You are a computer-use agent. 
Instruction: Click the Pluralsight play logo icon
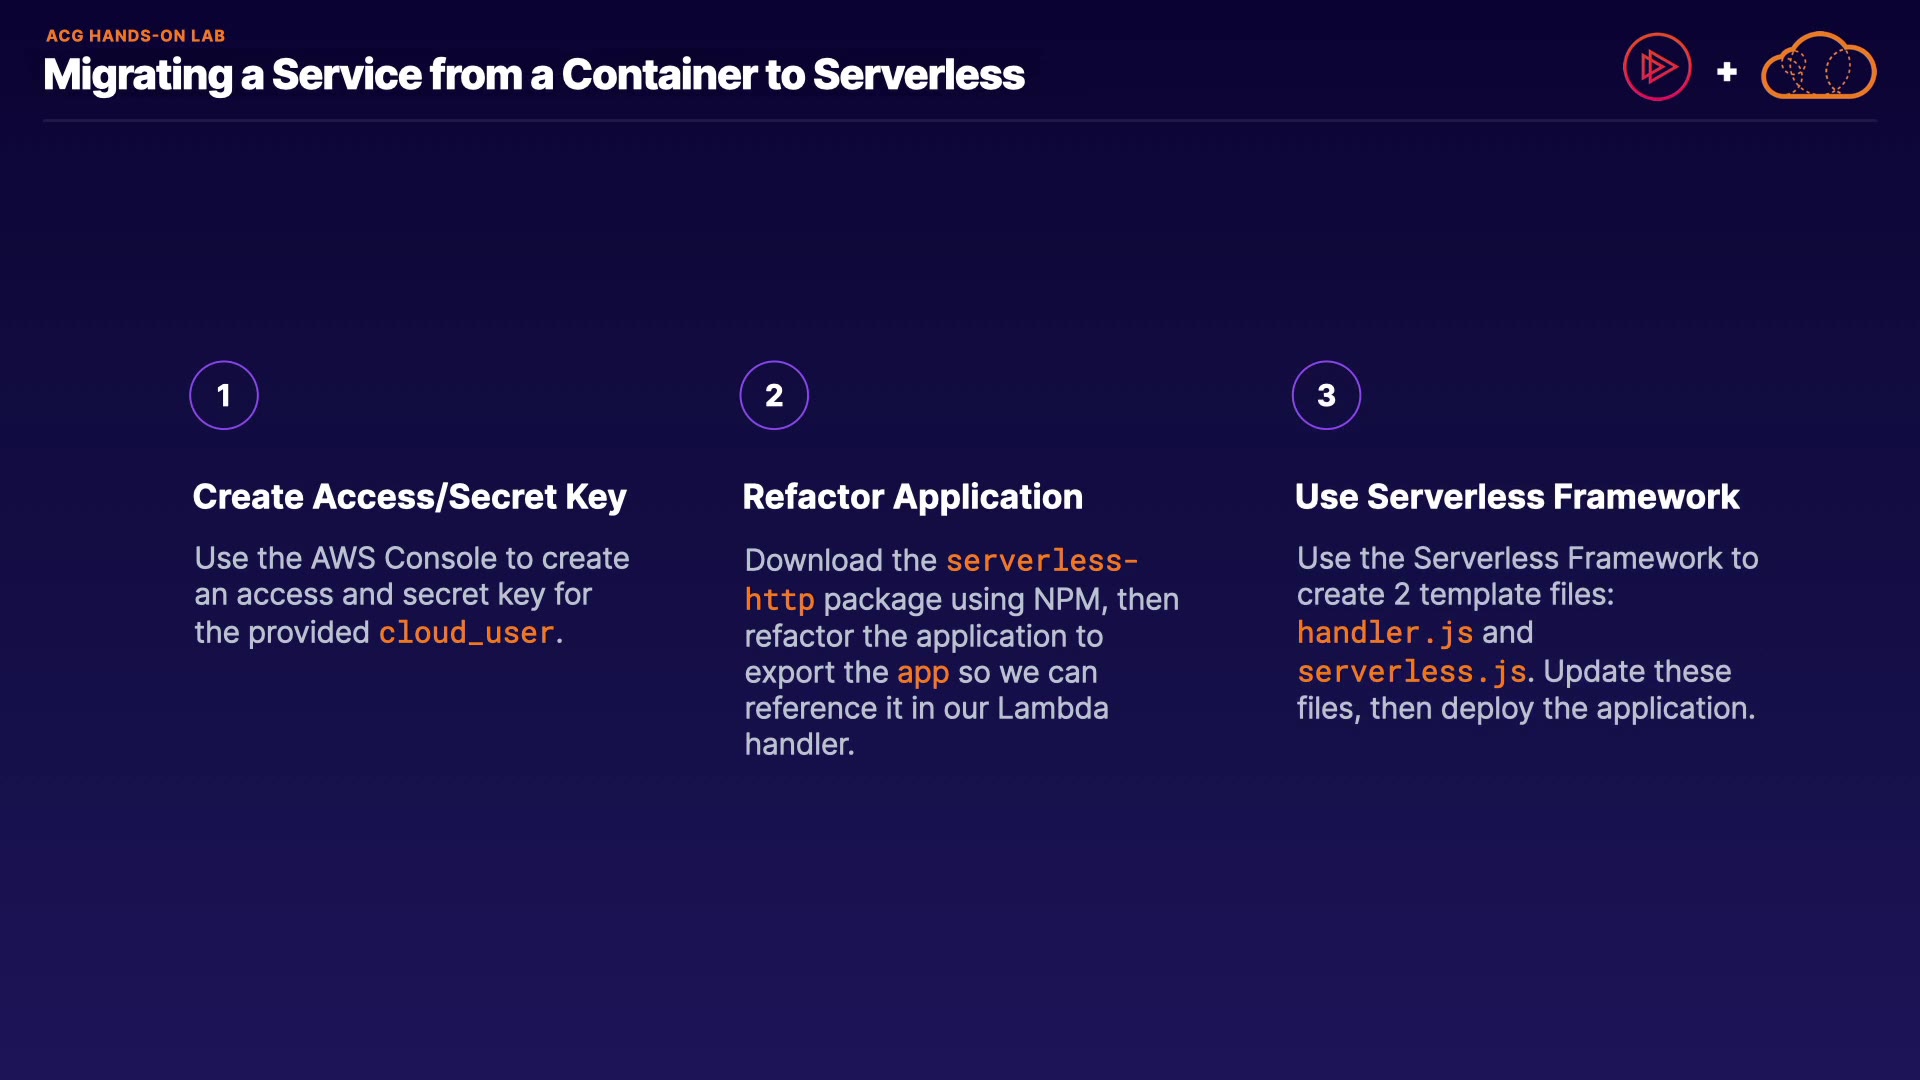[1657, 67]
